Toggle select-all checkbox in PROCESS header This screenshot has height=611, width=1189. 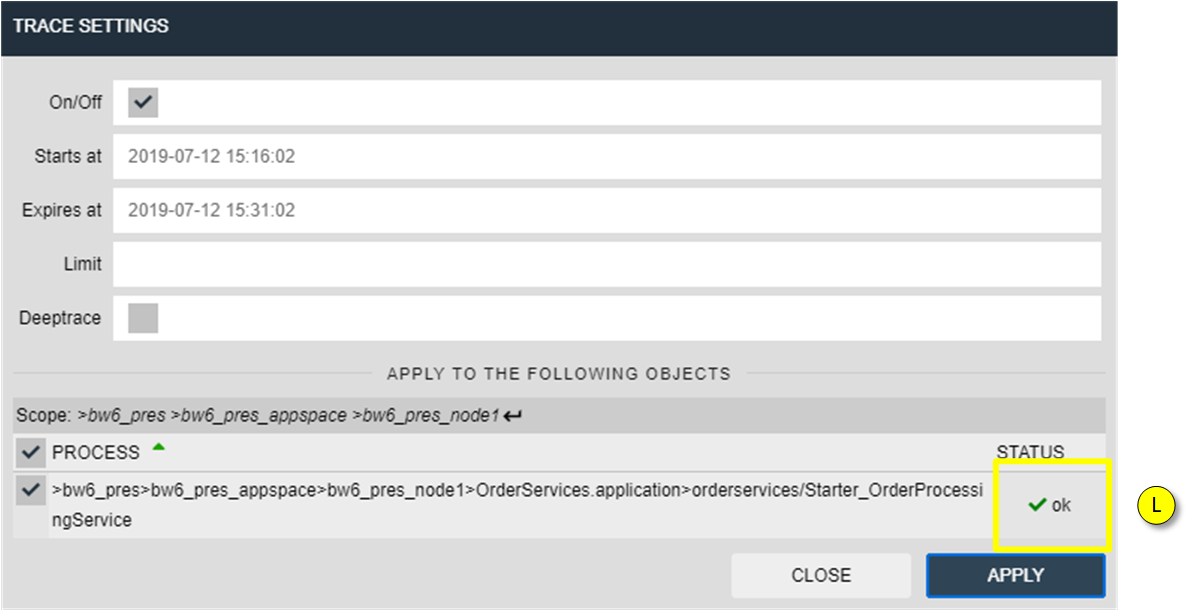click(x=30, y=453)
